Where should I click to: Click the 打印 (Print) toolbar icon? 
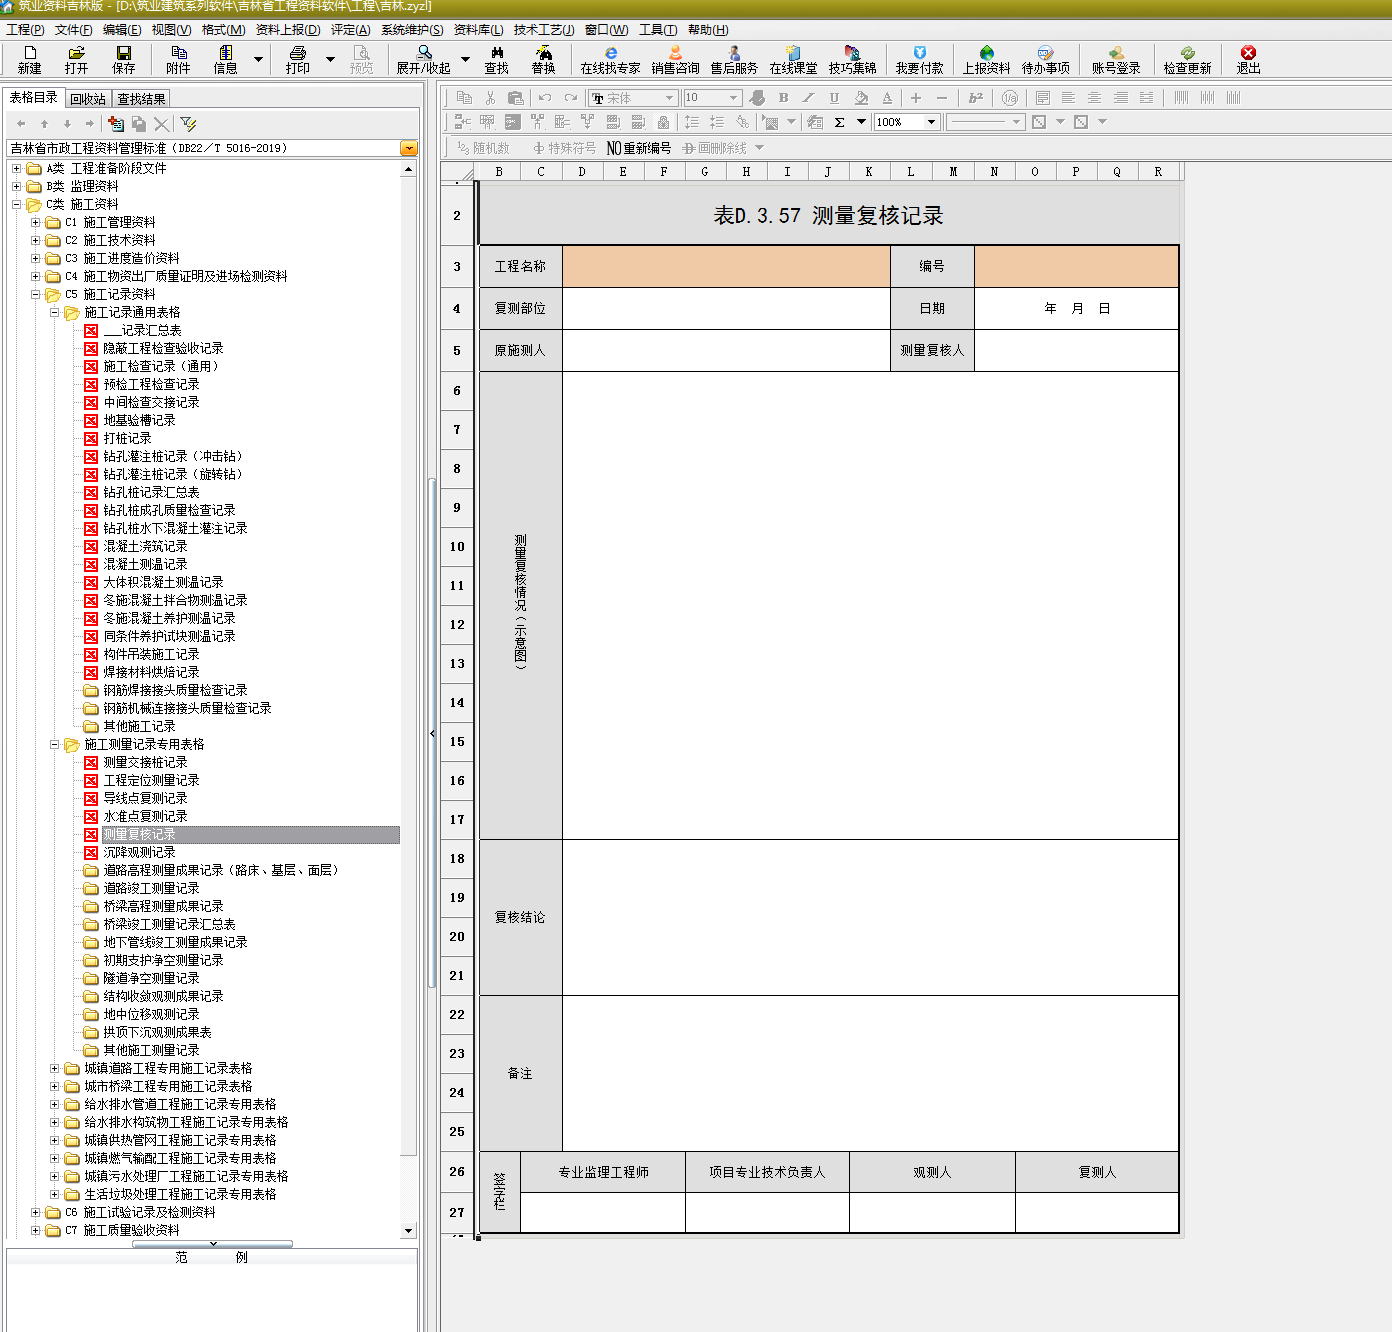(x=298, y=59)
